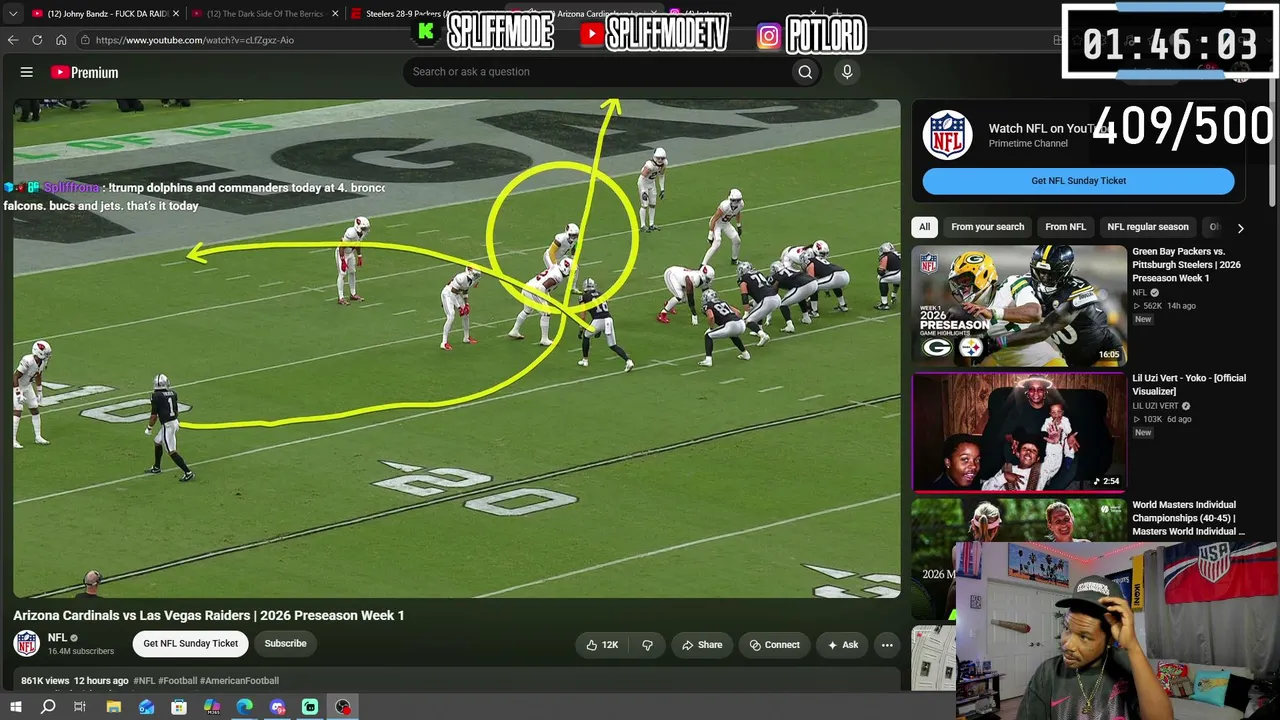1280x720 pixels.
Task: Open the Windows Start menu
Action: pyautogui.click(x=15, y=707)
